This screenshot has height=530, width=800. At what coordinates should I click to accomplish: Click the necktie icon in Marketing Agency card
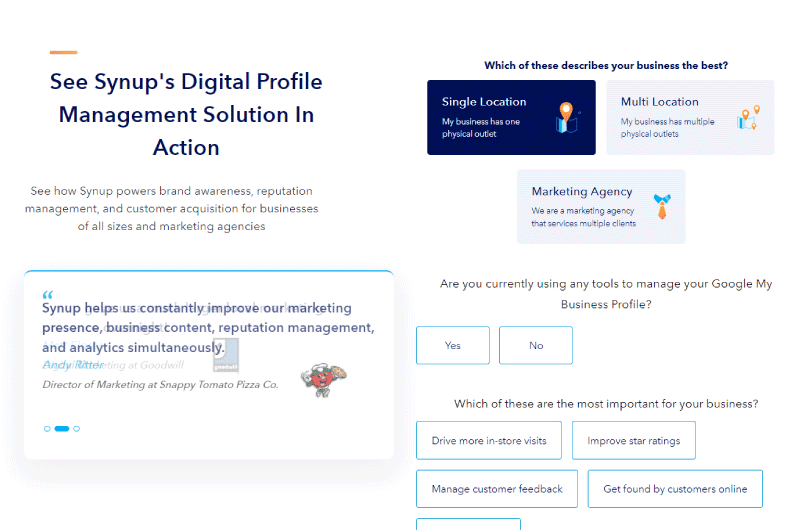coord(662,206)
